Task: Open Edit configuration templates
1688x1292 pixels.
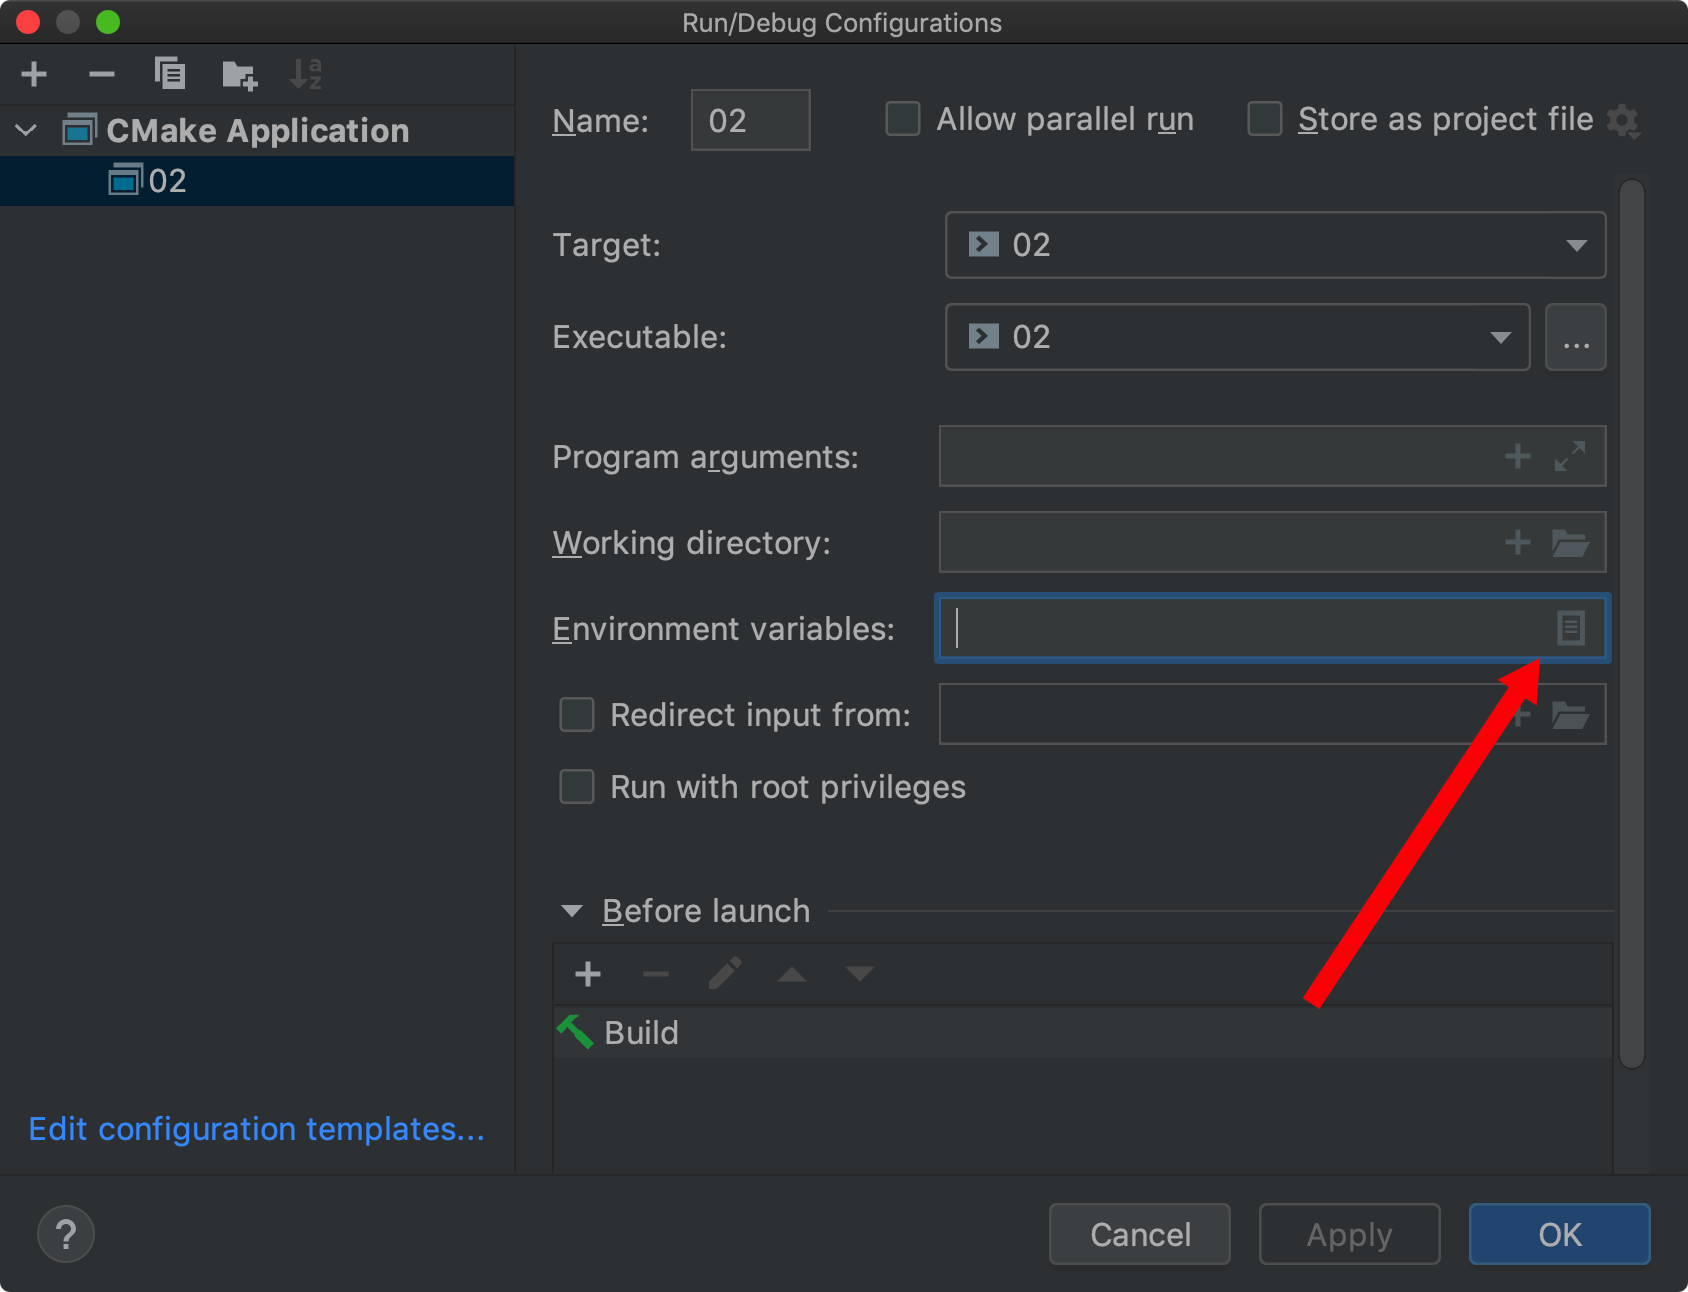Action: coord(256,1129)
